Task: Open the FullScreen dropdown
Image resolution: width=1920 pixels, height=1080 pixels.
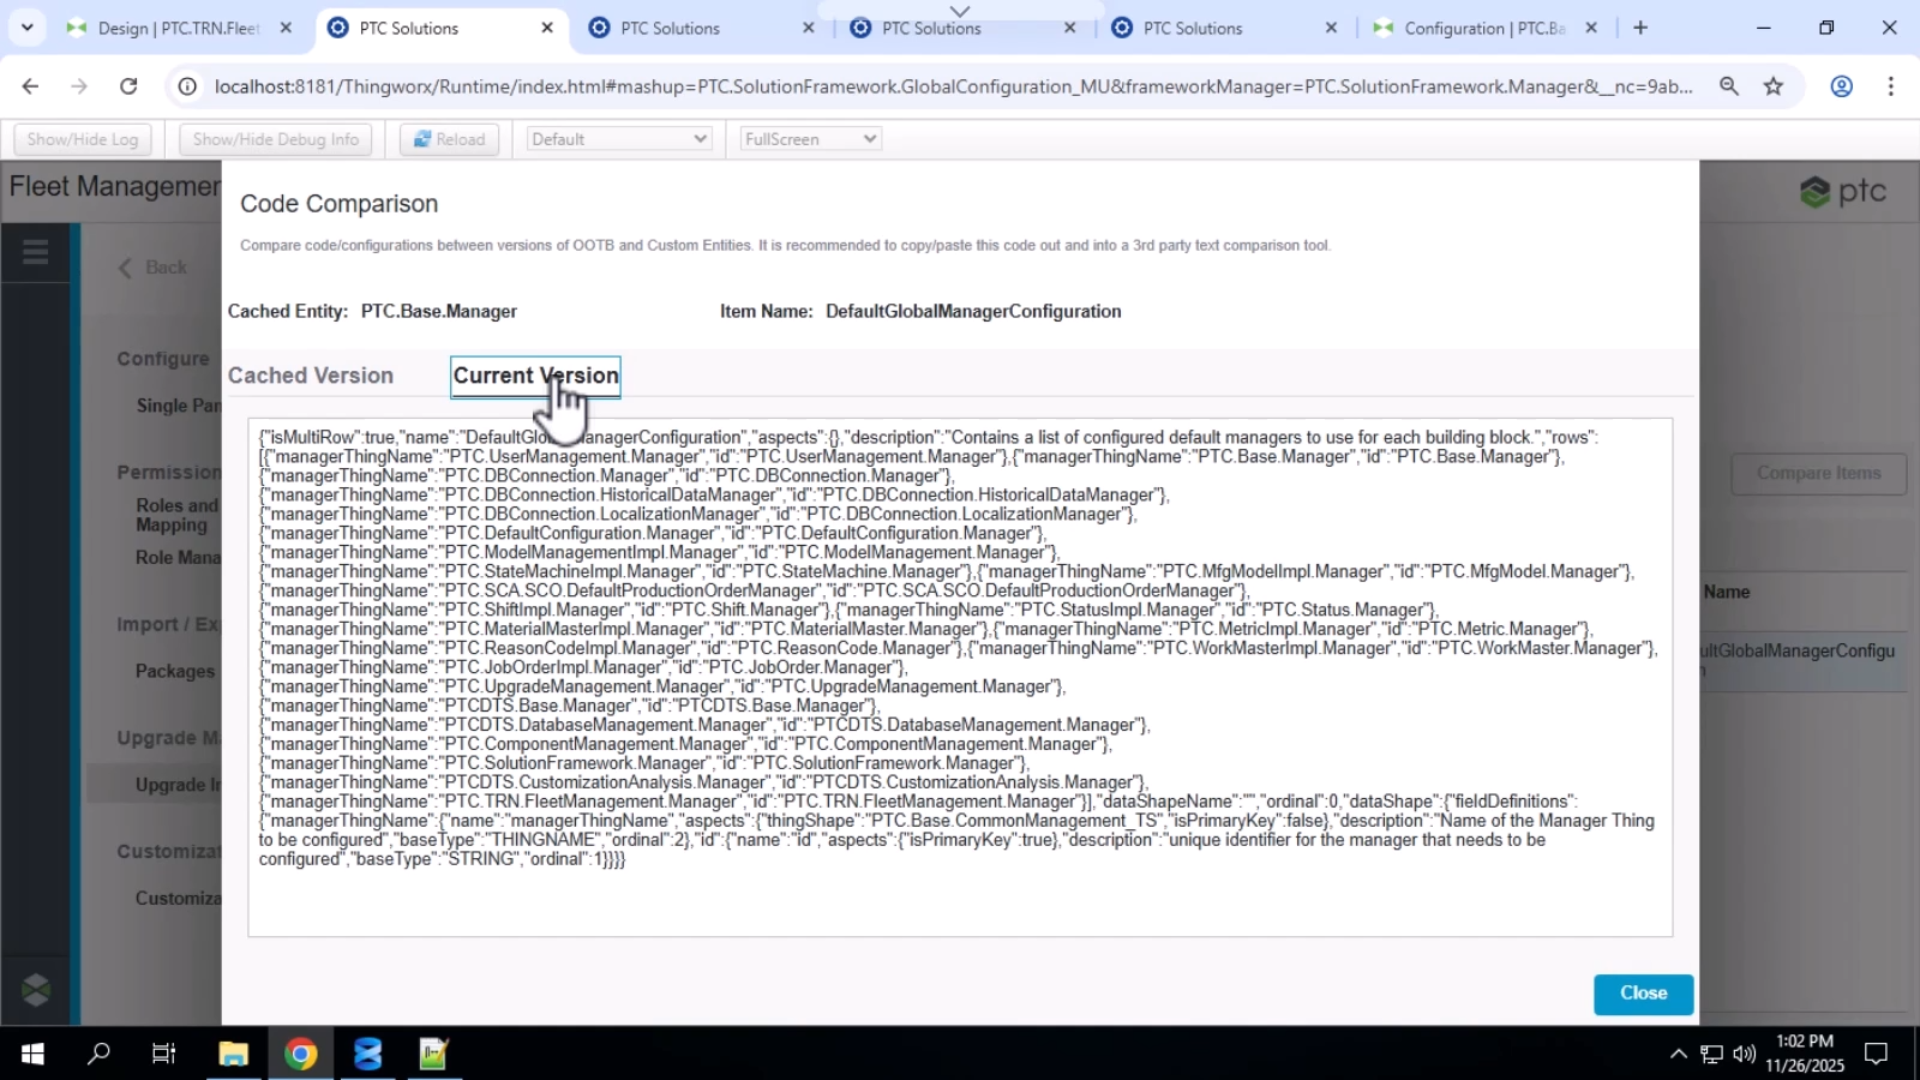Action: [810, 139]
